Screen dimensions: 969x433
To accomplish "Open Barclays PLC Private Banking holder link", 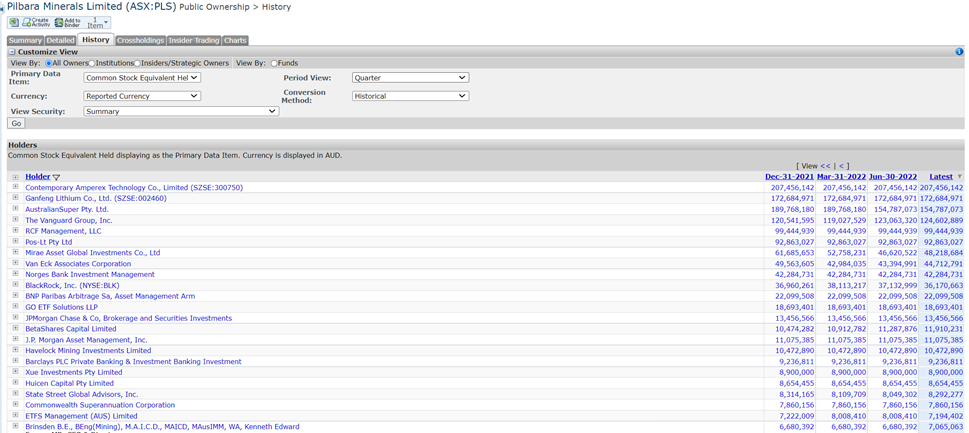I will point(133,361).
